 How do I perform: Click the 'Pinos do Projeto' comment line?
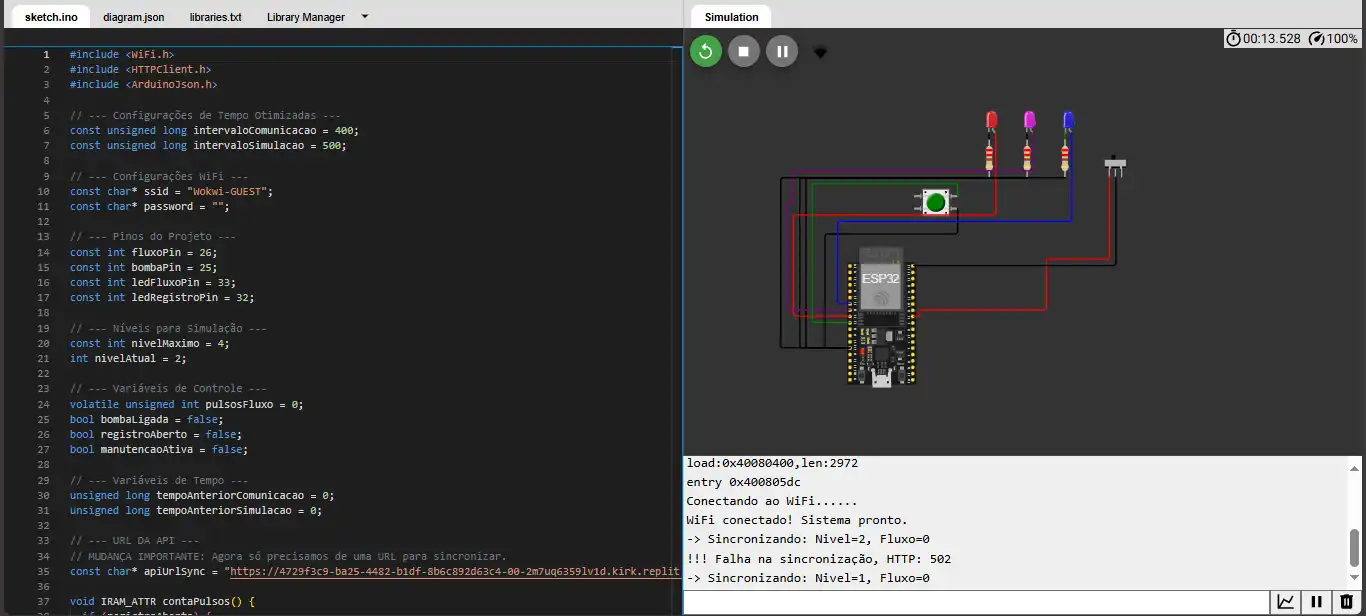pos(153,237)
